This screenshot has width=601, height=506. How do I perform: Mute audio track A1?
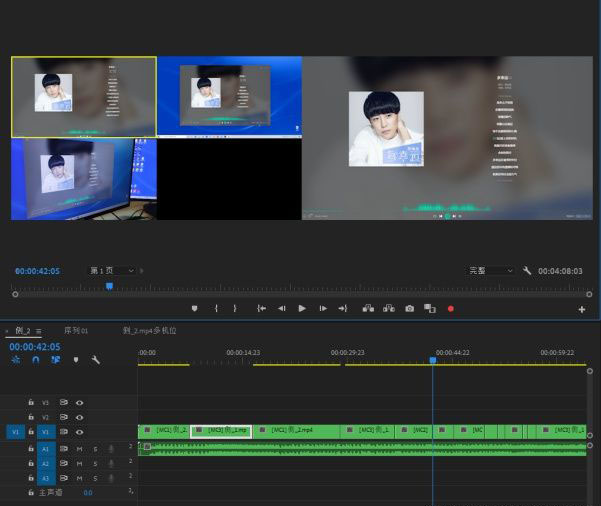(80, 450)
